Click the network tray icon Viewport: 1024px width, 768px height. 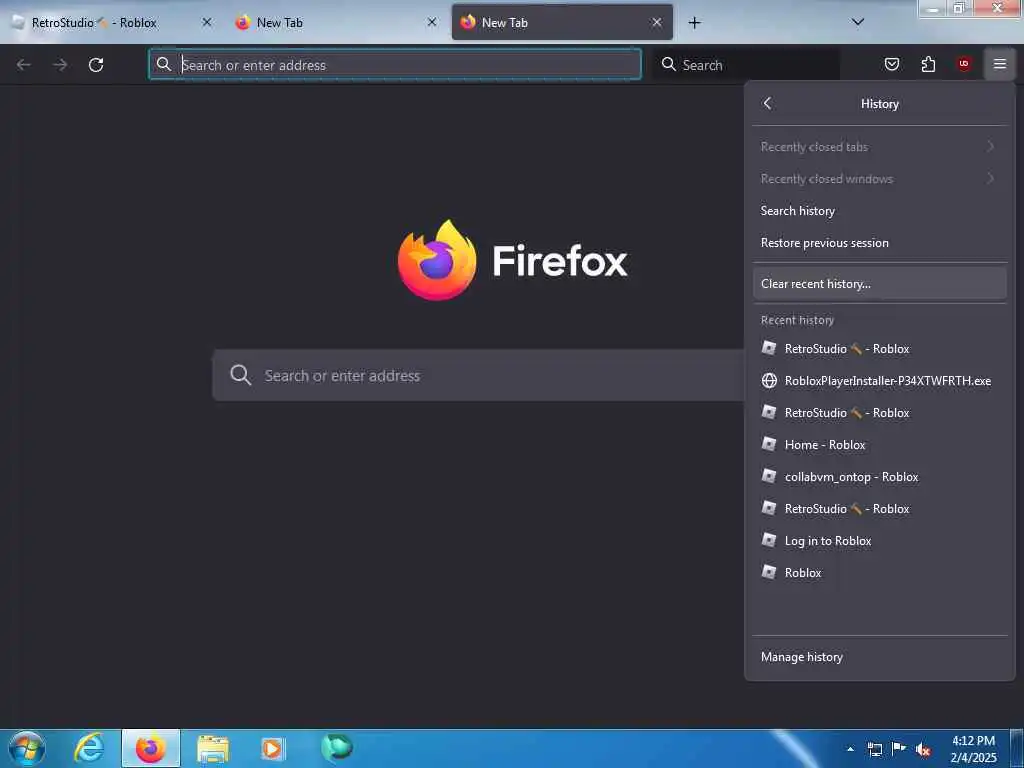(874, 749)
